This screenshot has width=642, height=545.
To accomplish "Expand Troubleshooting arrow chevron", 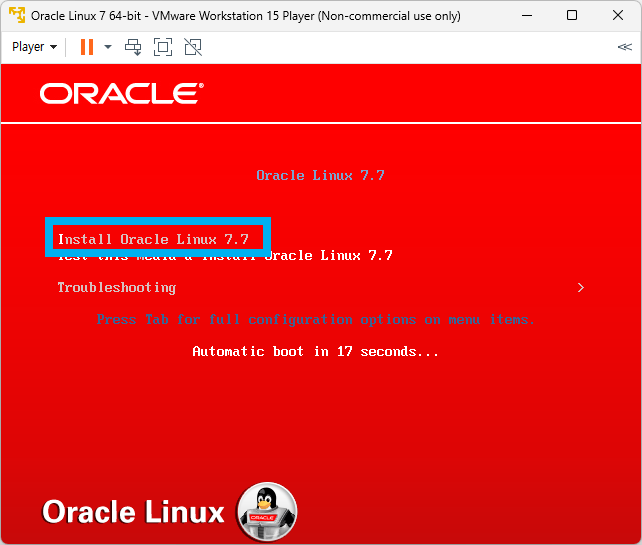I will tap(581, 287).
